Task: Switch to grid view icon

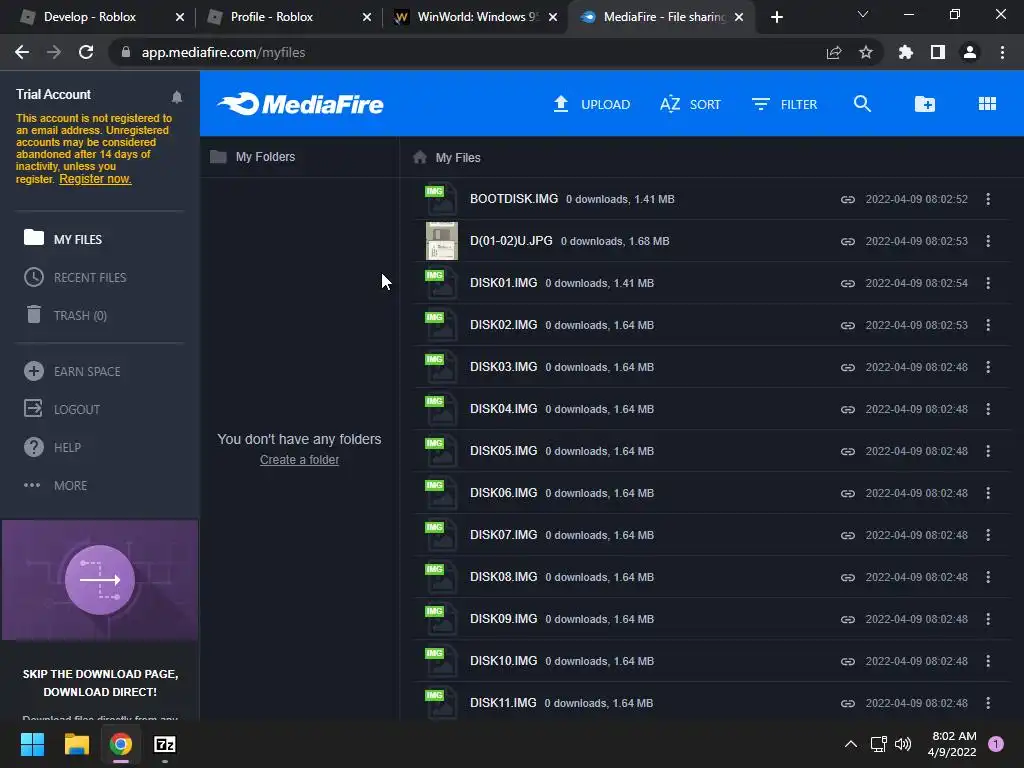Action: pyautogui.click(x=987, y=104)
